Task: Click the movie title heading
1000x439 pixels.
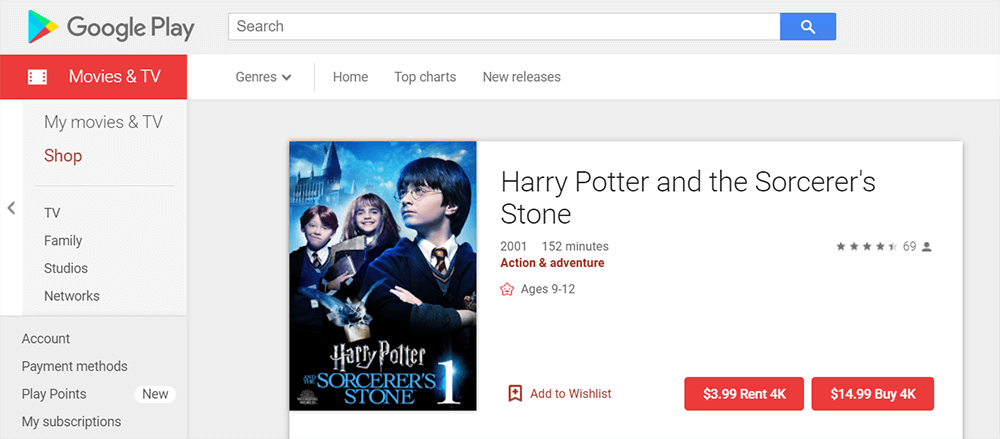Action: pos(688,198)
